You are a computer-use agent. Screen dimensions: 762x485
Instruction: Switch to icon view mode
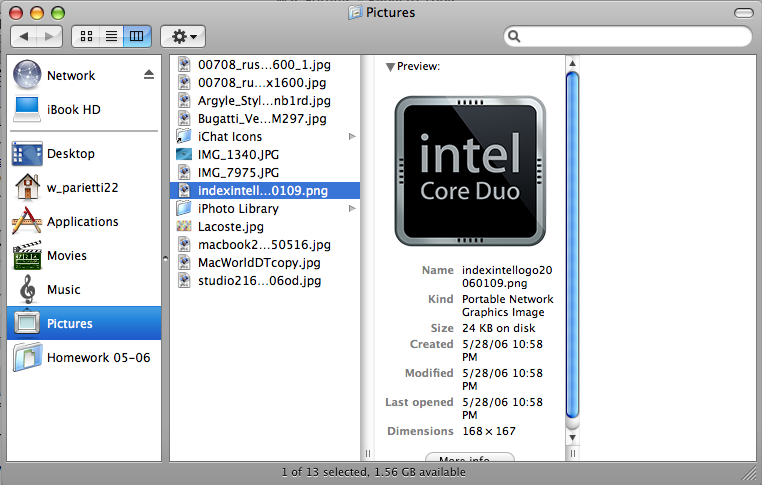(86, 36)
